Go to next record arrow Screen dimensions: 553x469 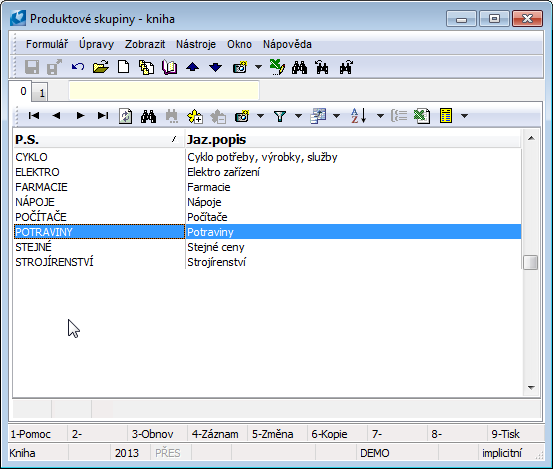coord(80,115)
